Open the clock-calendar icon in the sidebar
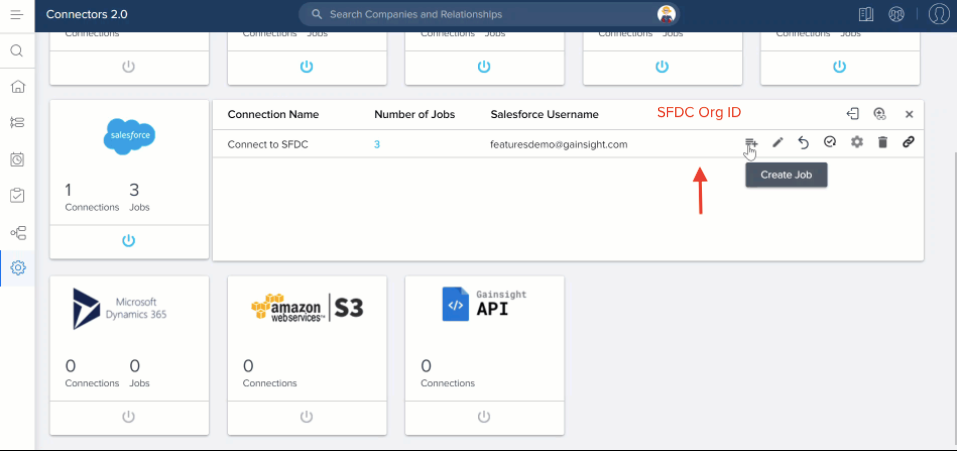This screenshot has width=957, height=452. (x=17, y=159)
